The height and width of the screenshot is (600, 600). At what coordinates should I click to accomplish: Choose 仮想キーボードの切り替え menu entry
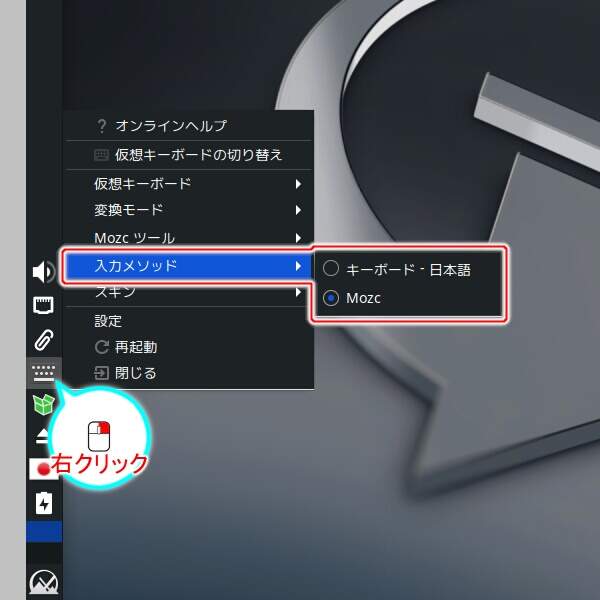190,155
